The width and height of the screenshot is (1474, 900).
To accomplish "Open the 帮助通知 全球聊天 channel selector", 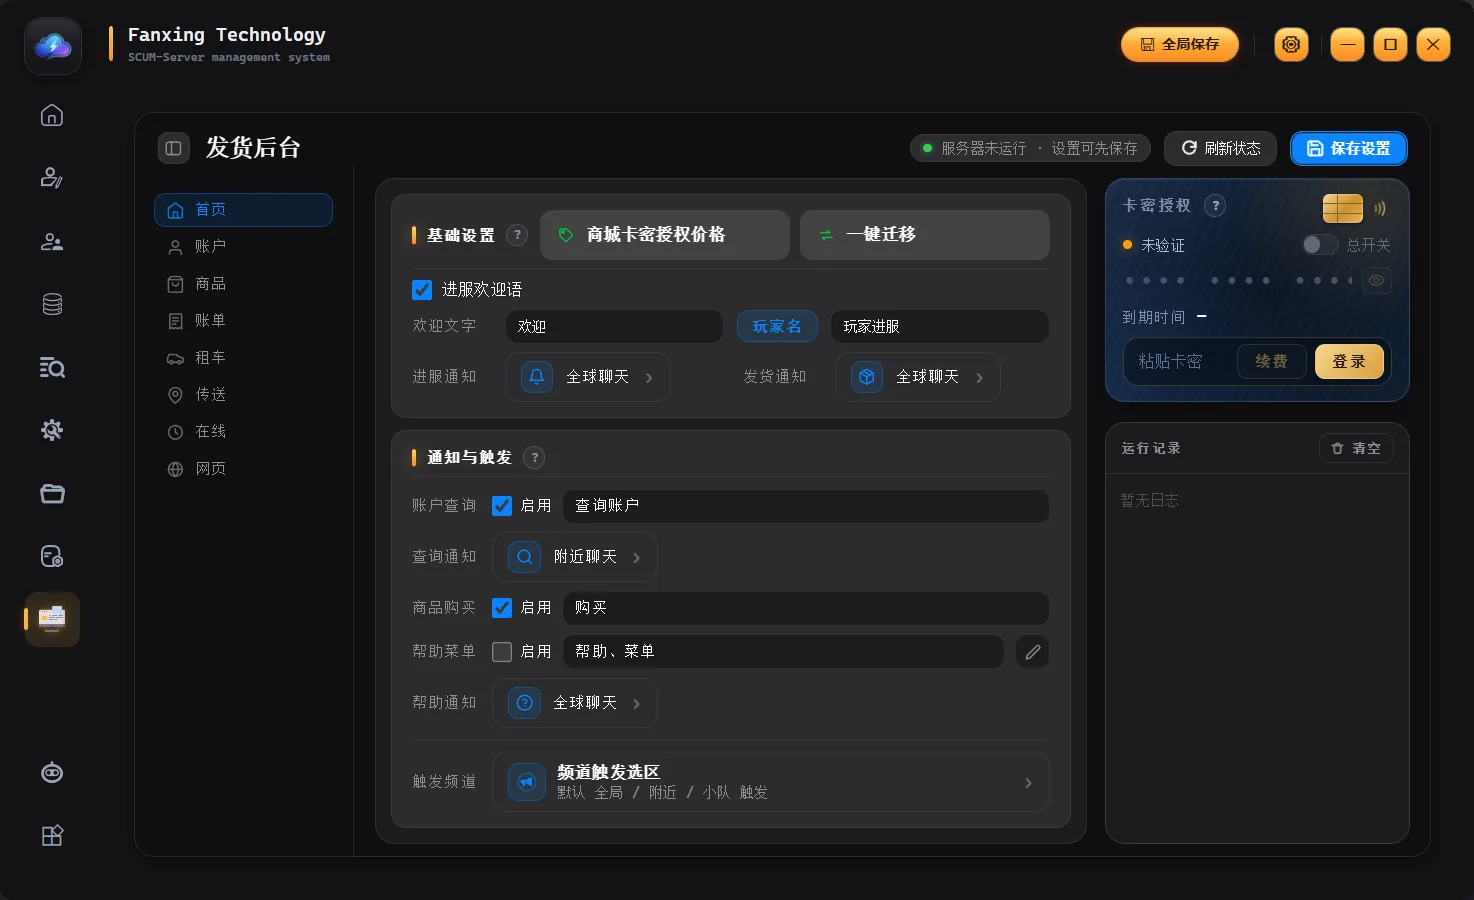I will [575, 703].
